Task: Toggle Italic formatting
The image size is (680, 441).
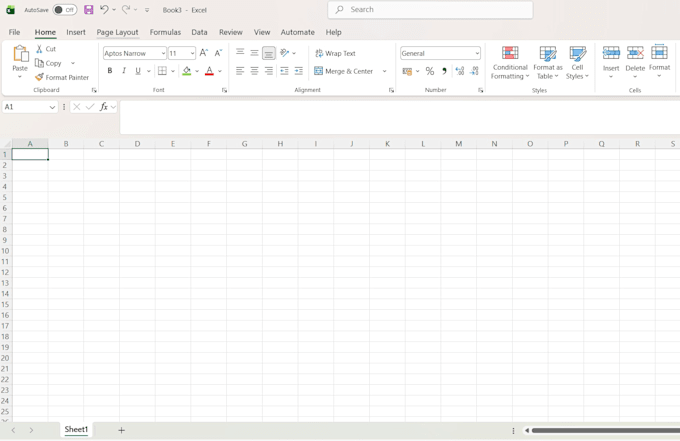Action: pos(124,71)
